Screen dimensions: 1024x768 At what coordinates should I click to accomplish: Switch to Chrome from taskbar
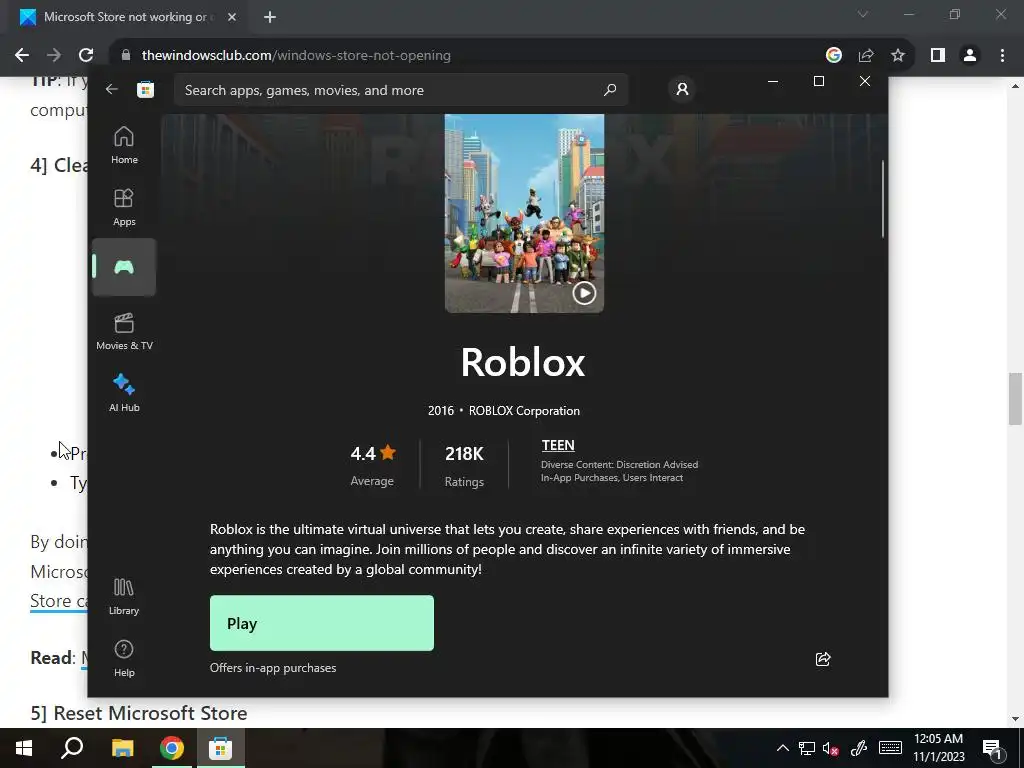click(x=171, y=748)
